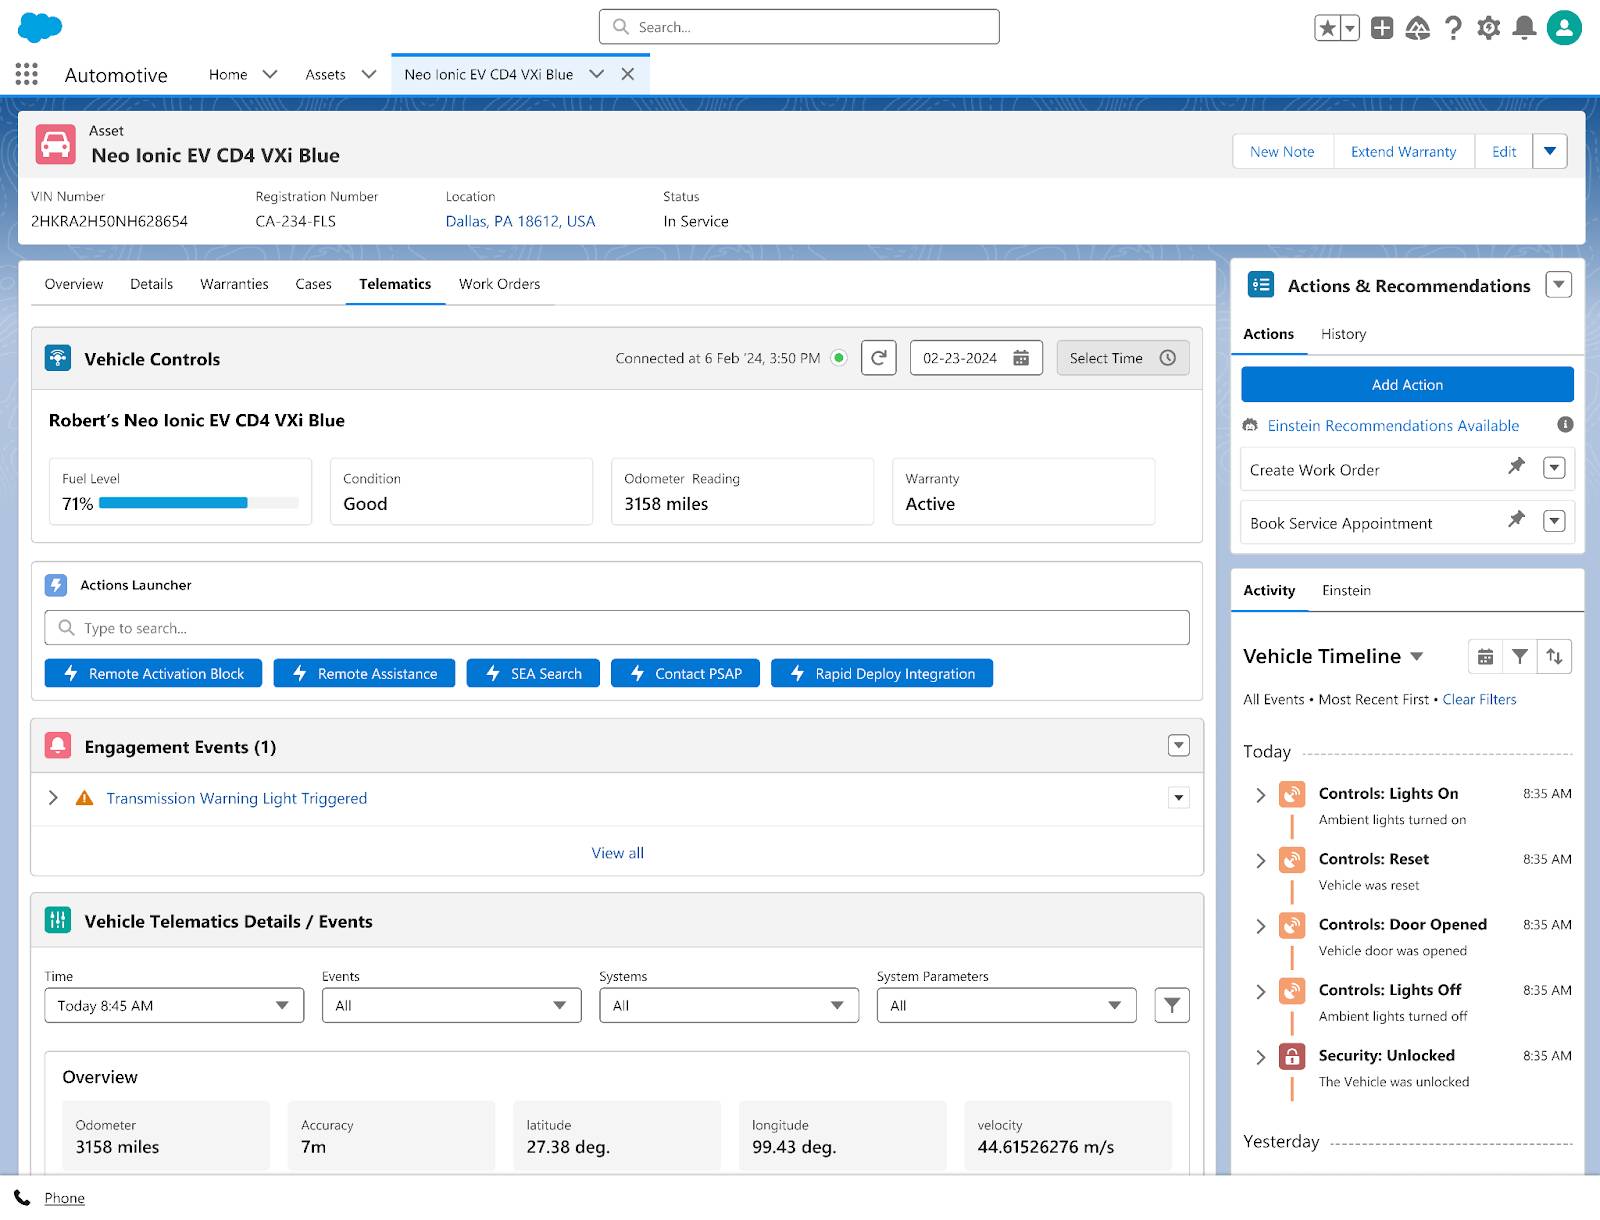
Task: Click the Actions Launcher lightning icon
Action: [57, 585]
